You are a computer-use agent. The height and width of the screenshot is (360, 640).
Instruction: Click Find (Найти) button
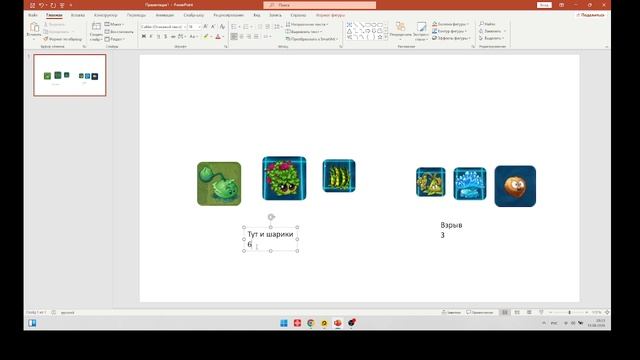tap(487, 24)
